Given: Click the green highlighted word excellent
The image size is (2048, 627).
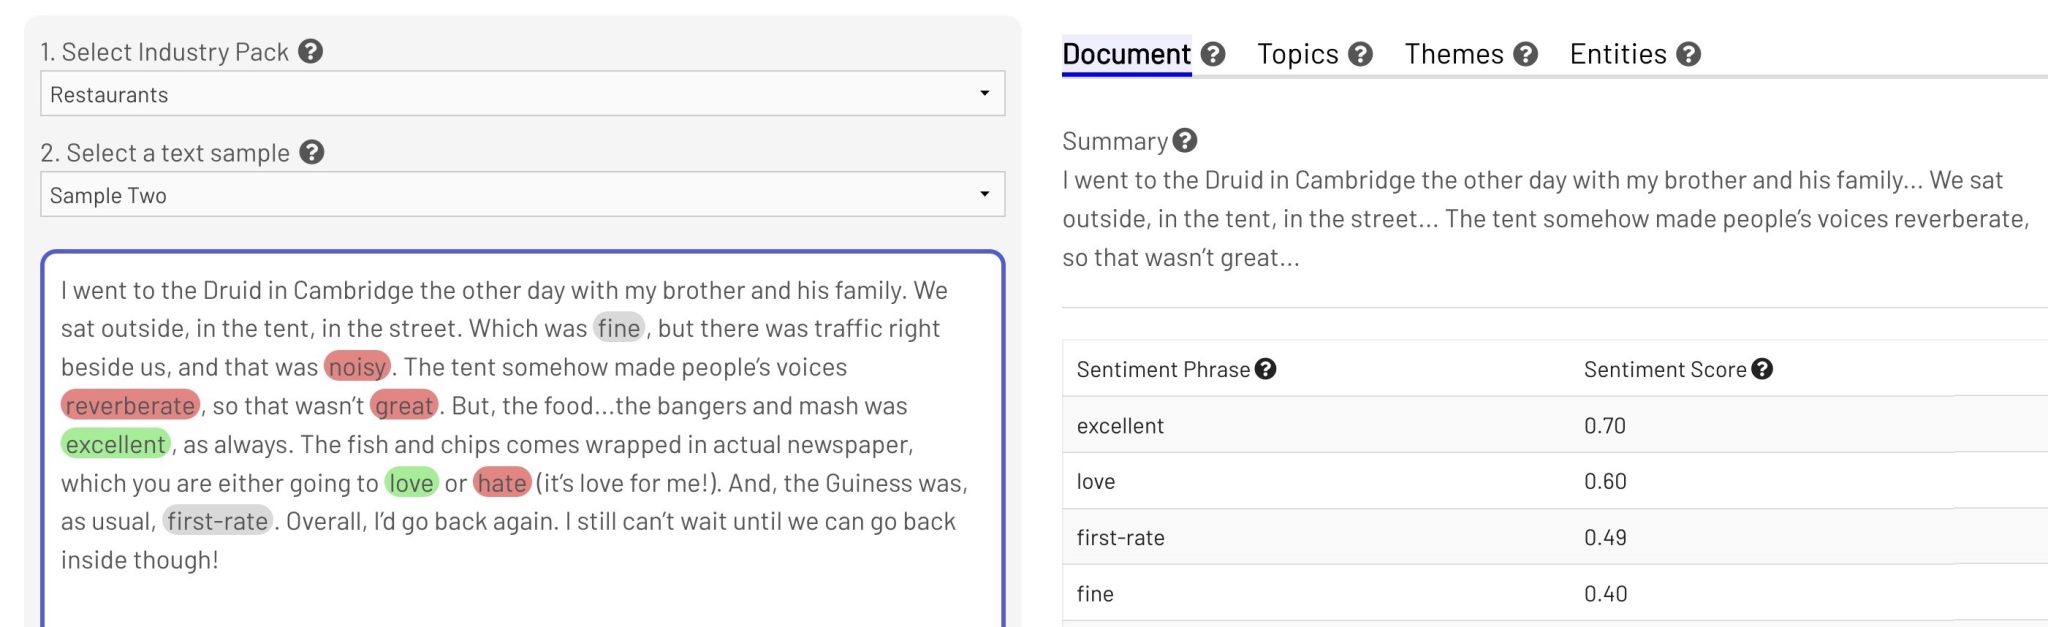Looking at the screenshot, I should [x=116, y=443].
